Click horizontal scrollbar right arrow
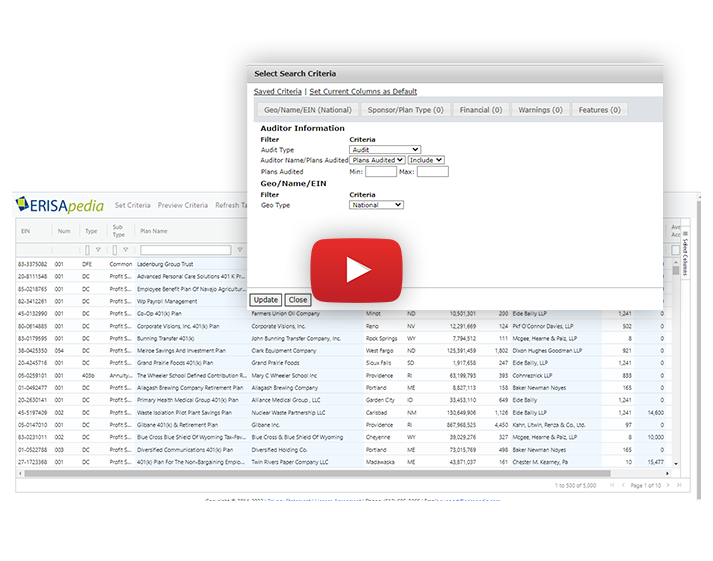Screen dimensions: 713x561 (x=667, y=473)
